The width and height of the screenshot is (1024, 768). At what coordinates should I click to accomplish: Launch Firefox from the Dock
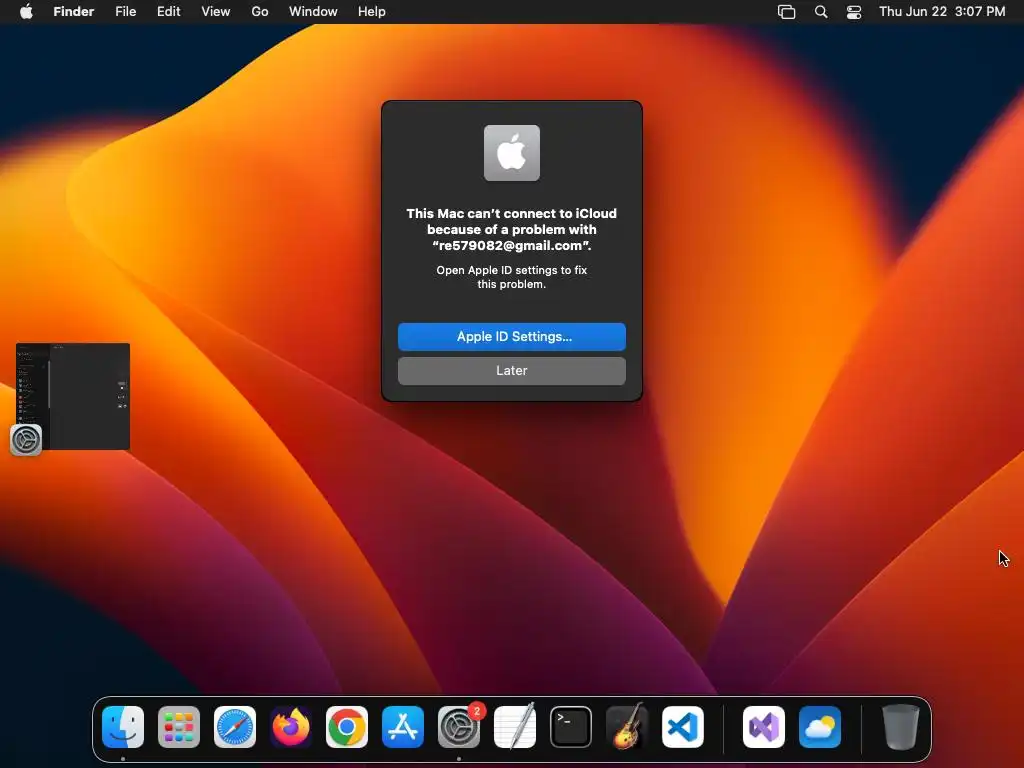[291, 727]
